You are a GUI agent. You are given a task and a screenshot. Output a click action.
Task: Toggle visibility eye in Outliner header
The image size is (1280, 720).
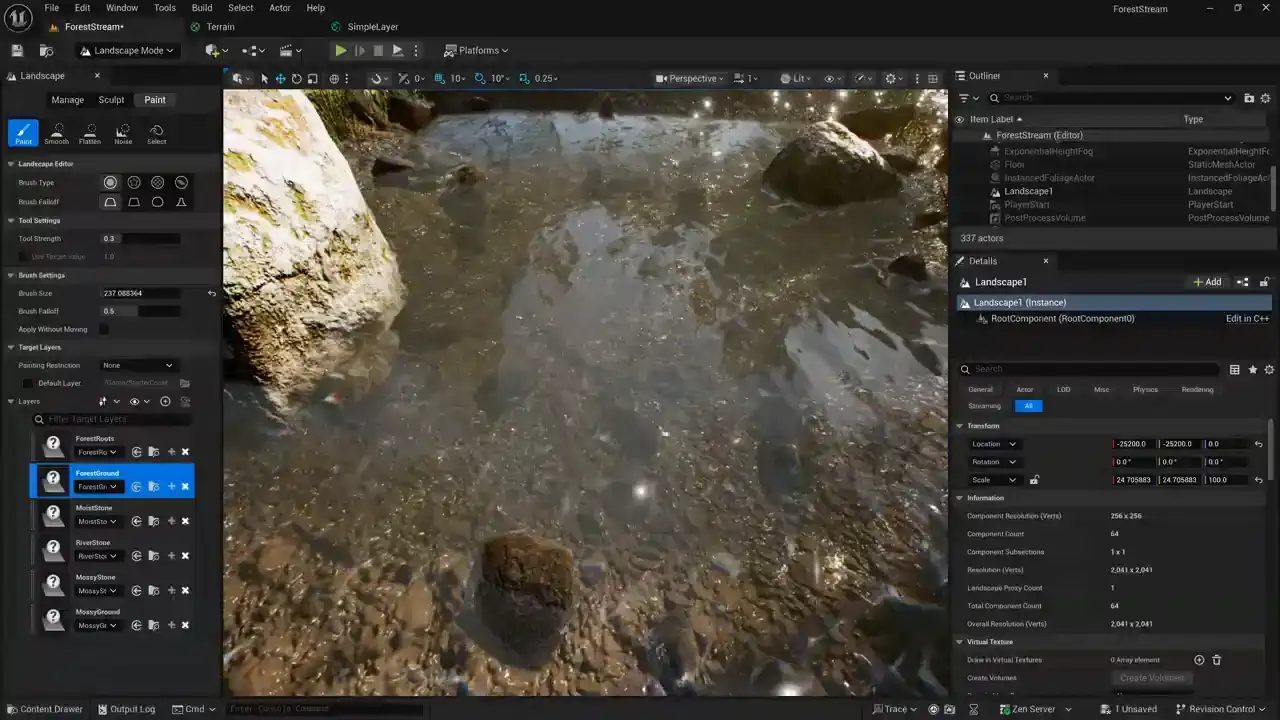(x=960, y=119)
